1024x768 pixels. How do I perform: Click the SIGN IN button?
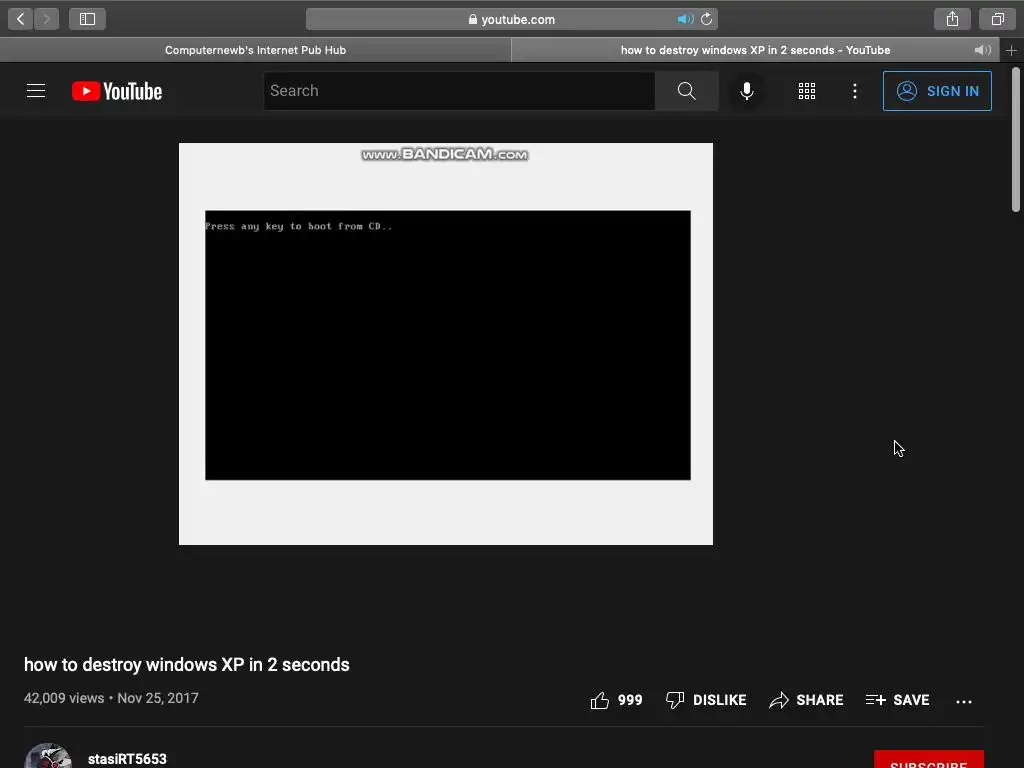(x=937, y=91)
